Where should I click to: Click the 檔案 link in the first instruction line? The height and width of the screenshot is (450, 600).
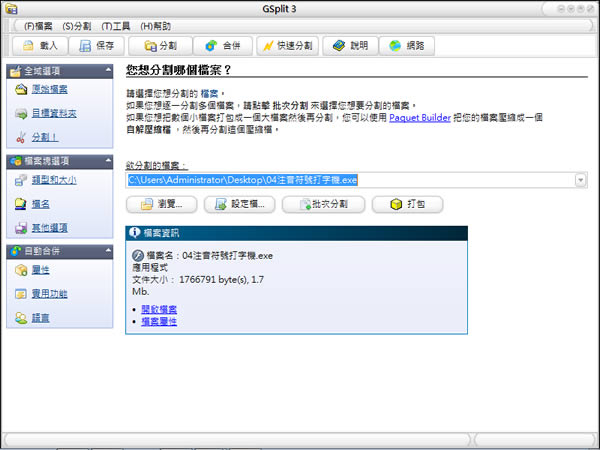click(x=209, y=93)
